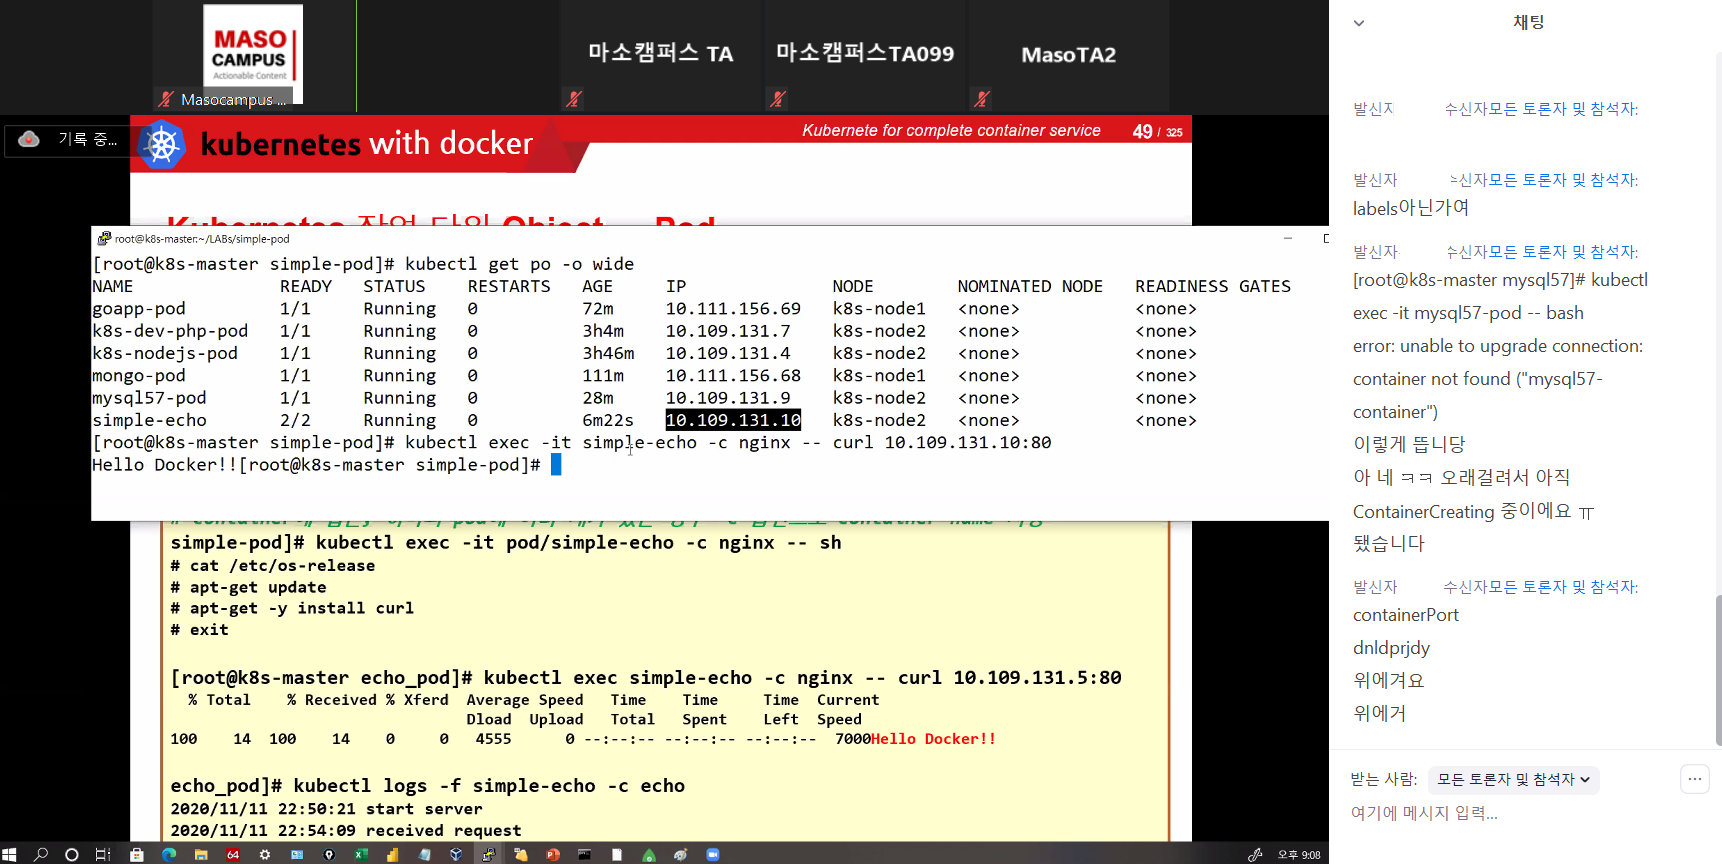1722x864 pixels.
Task: Open the chat recipient dropdown
Action: [x=1513, y=780]
